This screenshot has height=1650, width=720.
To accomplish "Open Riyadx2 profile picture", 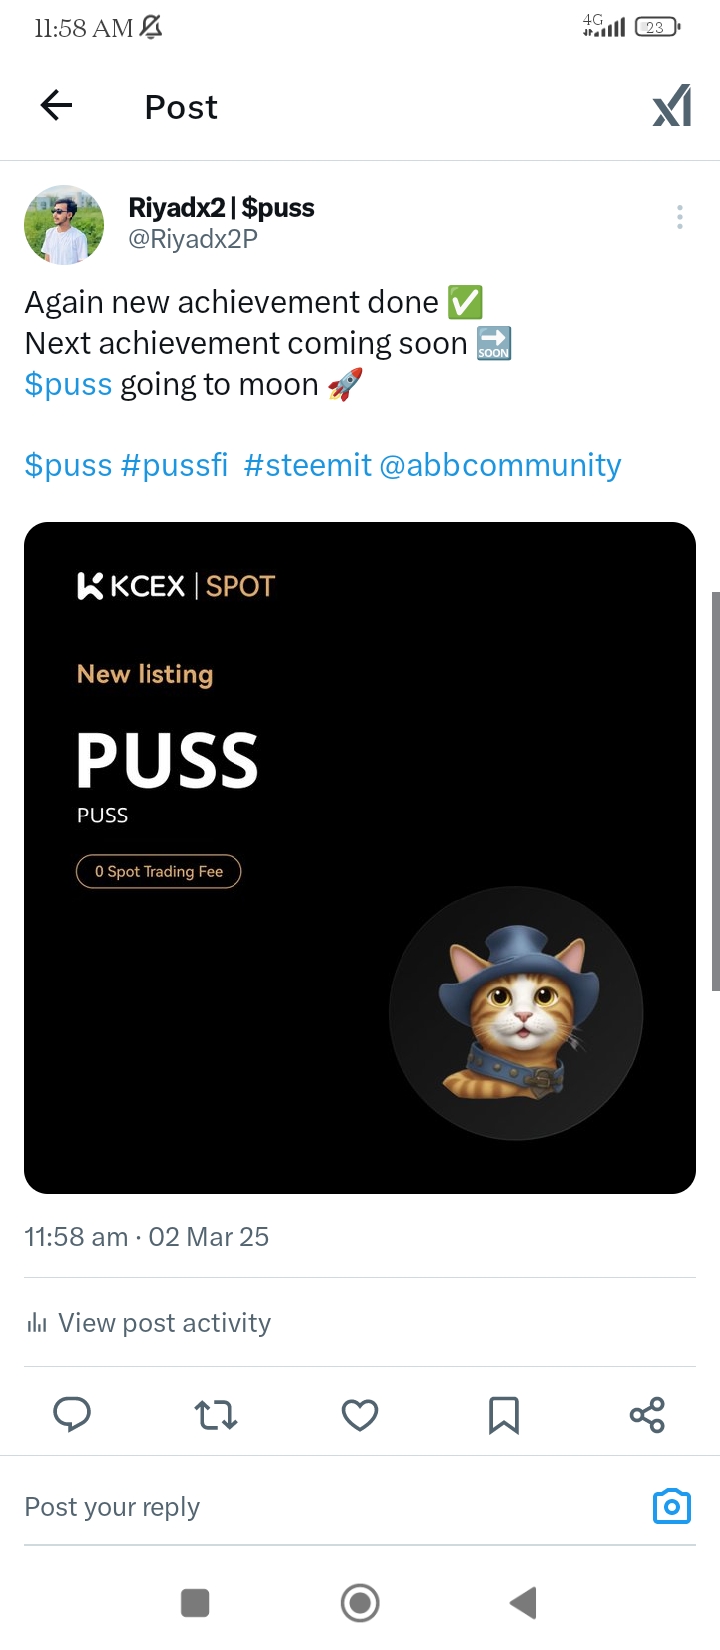I will click(x=64, y=225).
